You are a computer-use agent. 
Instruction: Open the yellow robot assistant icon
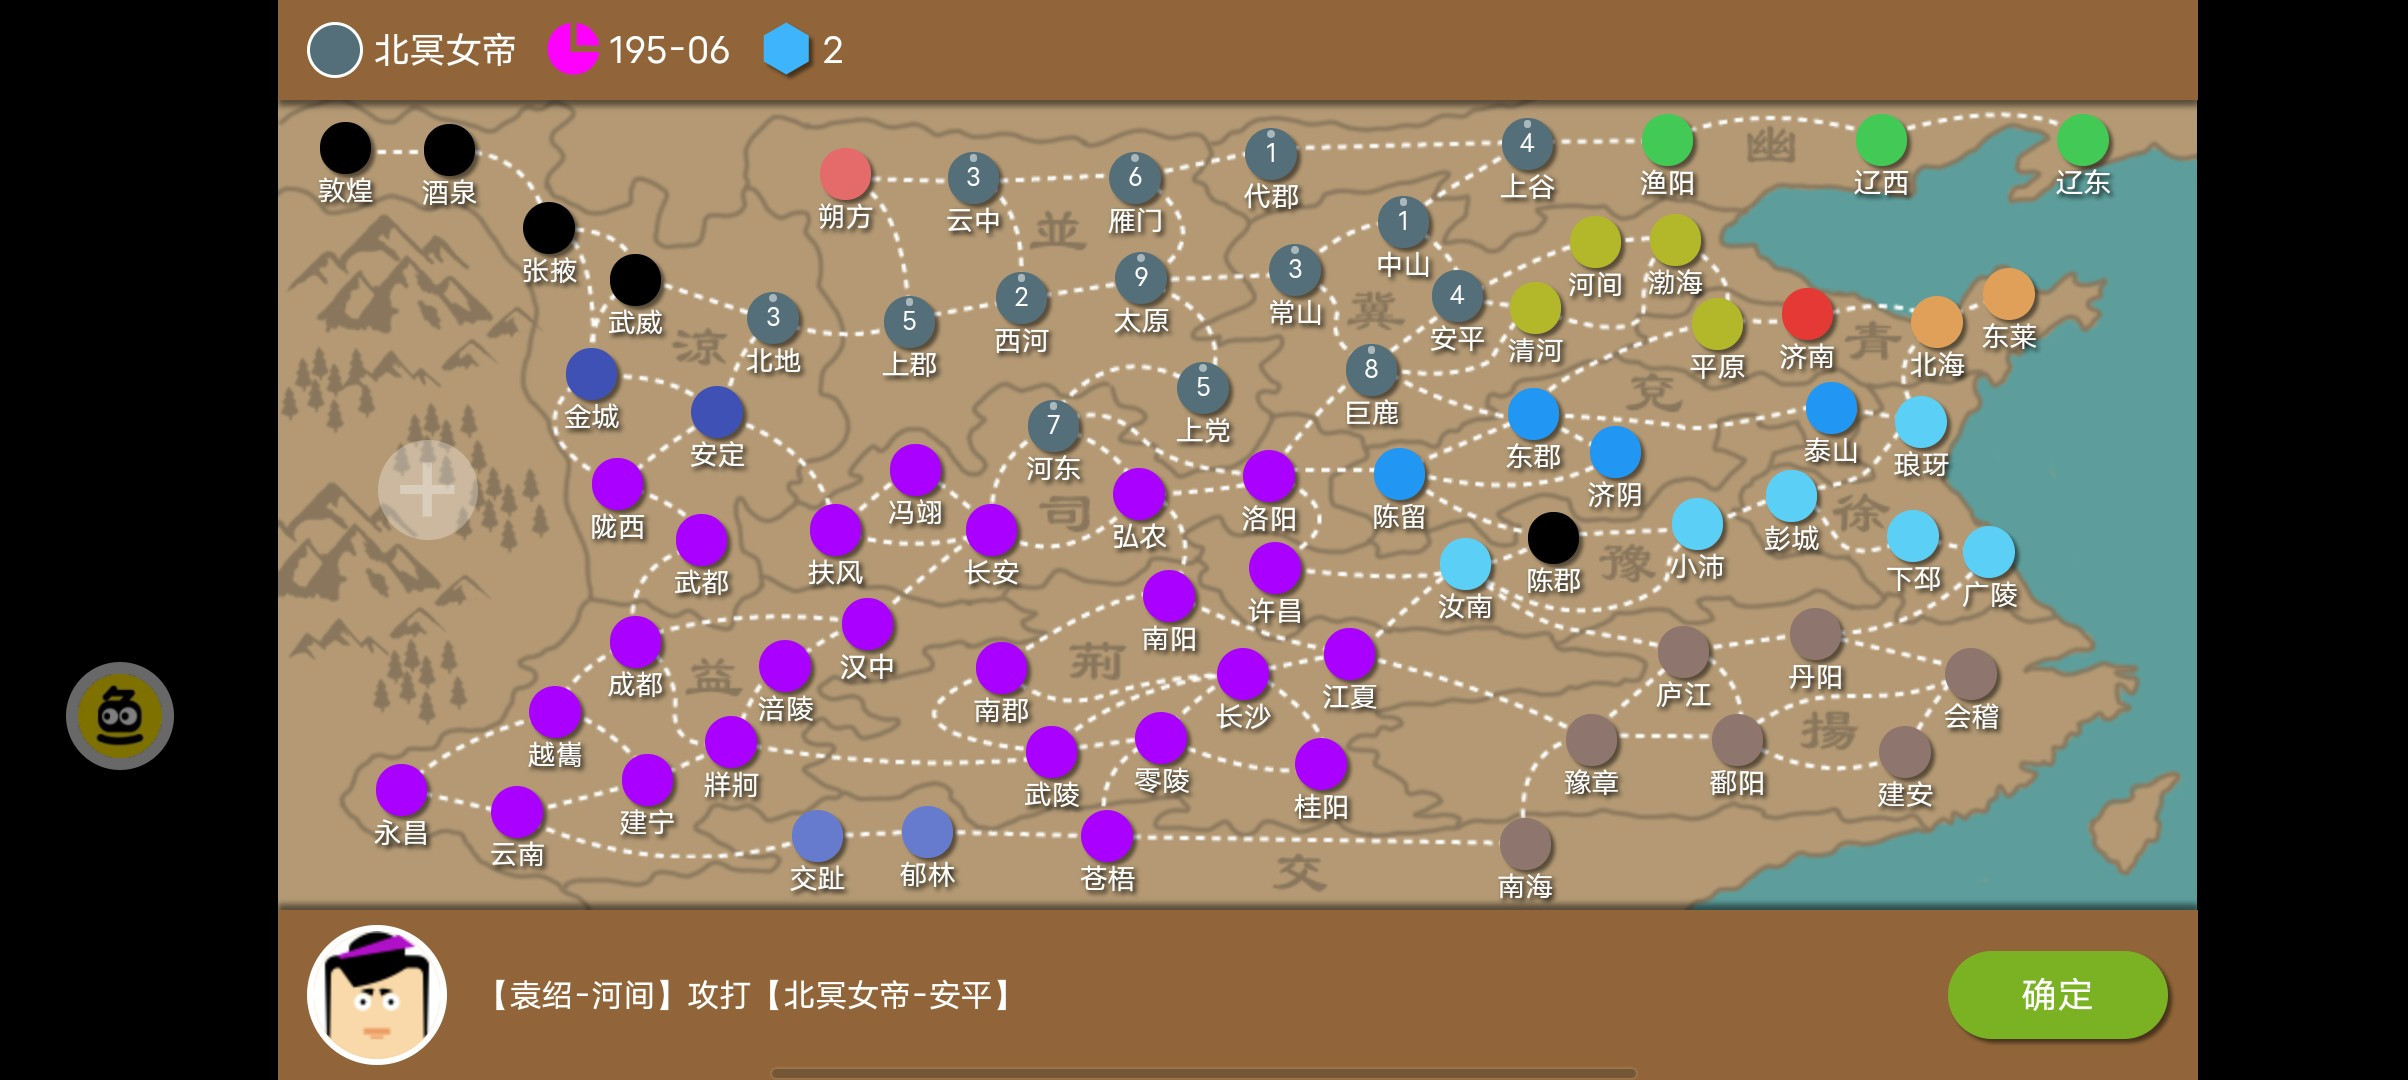coord(120,716)
